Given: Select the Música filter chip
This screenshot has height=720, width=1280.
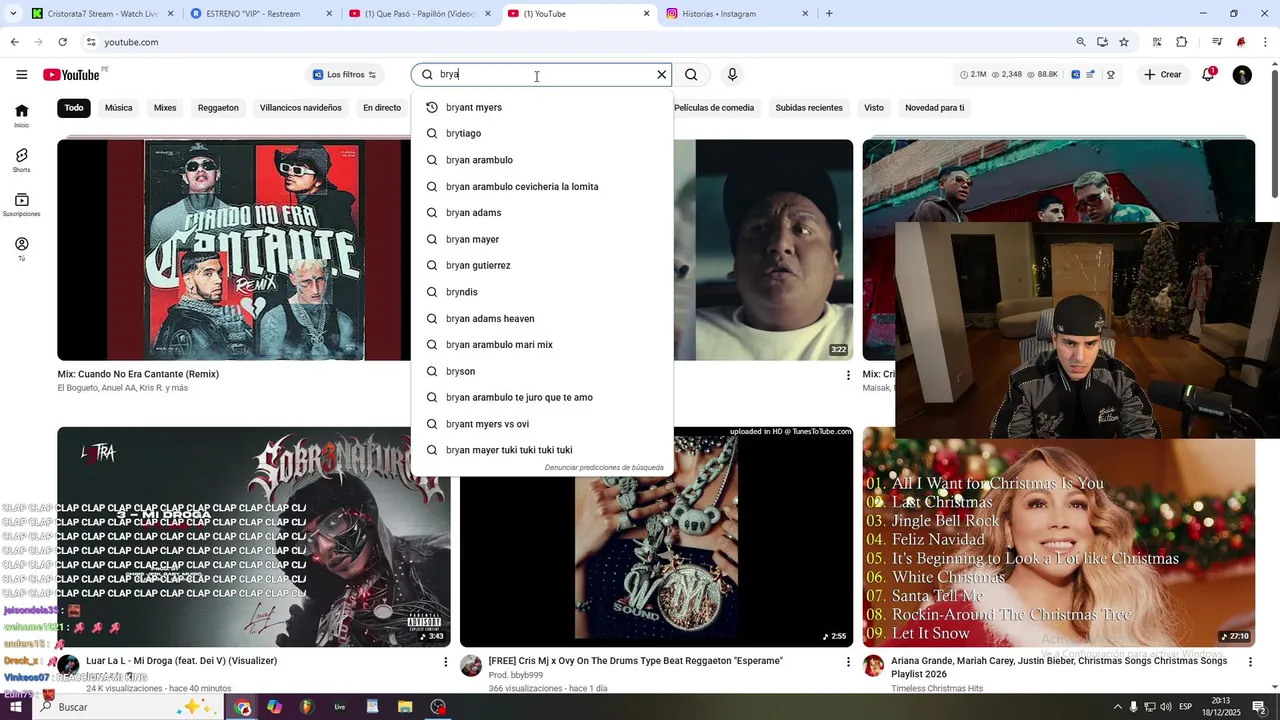Looking at the screenshot, I should pos(119,108).
